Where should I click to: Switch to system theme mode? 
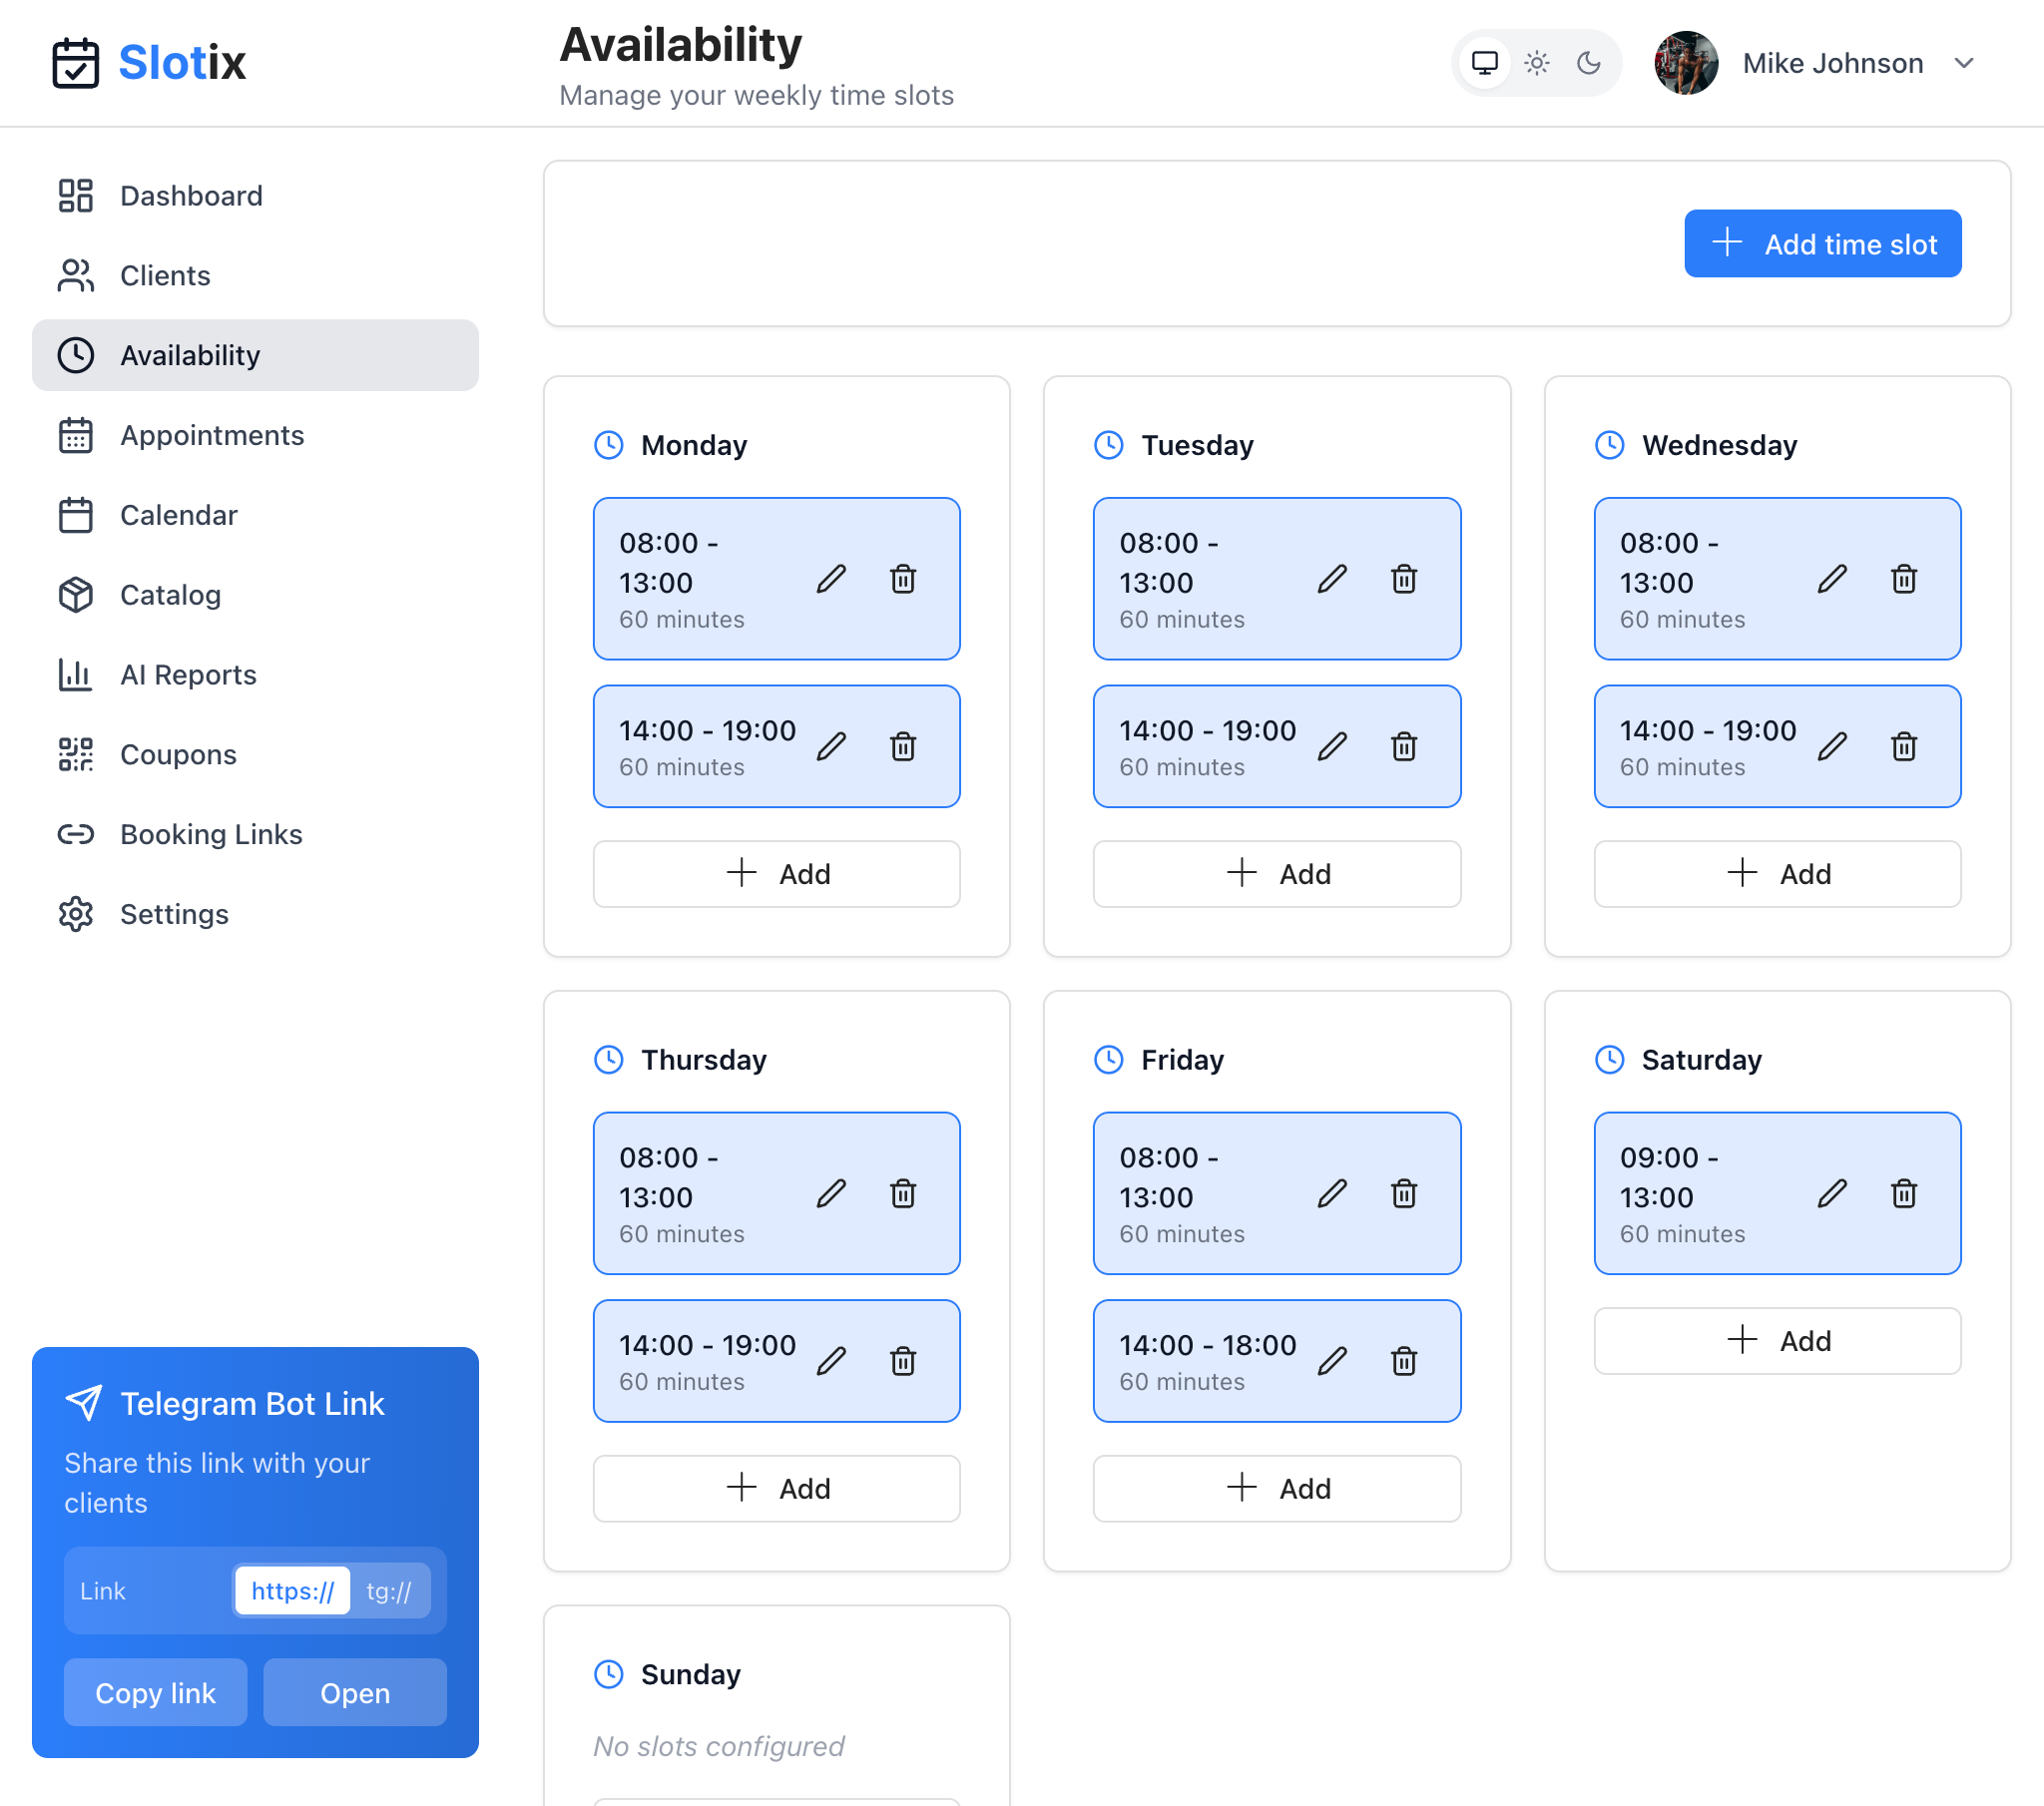[1484, 63]
